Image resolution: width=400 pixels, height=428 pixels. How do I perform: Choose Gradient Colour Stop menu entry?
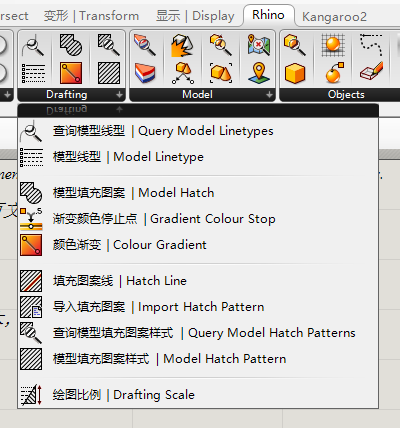pos(198,219)
